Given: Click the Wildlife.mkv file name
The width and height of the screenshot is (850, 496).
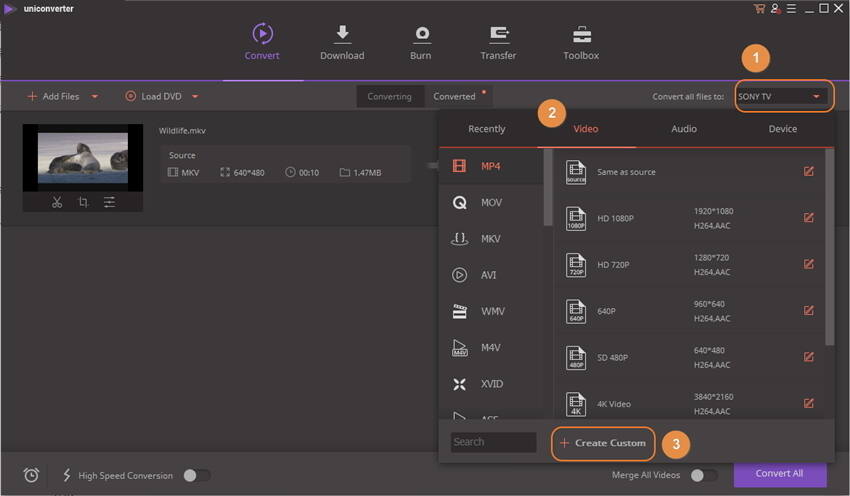Looking at the screenshot, I should point(182,131).
